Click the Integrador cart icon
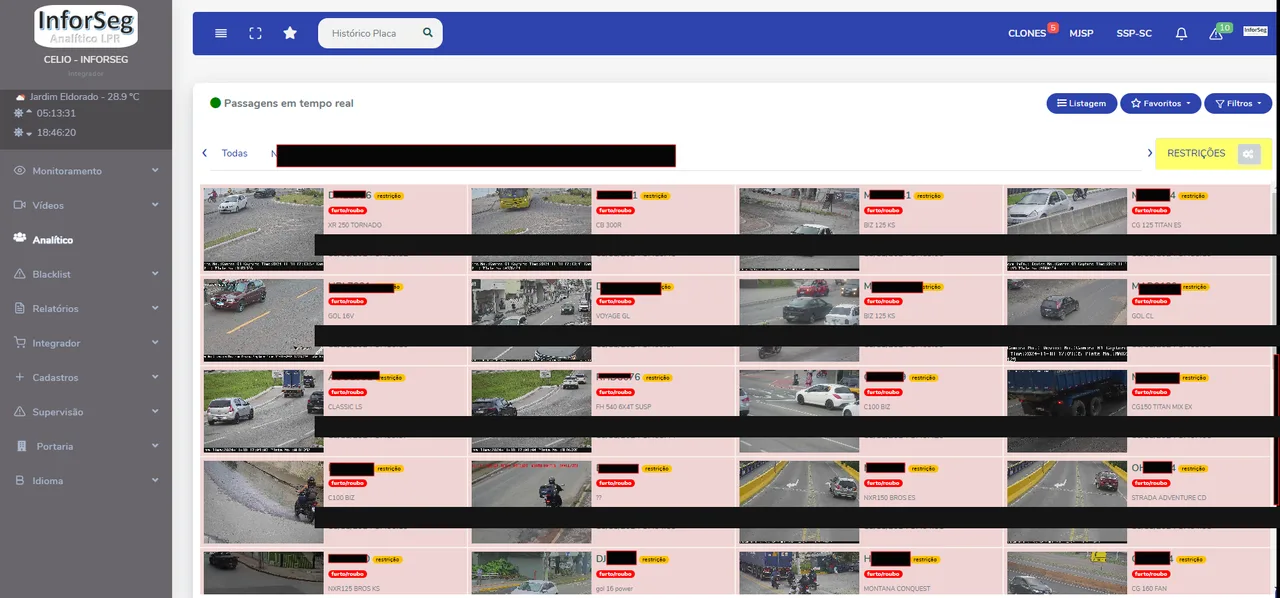The width and height of the screenshot is (1280, 598). (x=20, y=342)
